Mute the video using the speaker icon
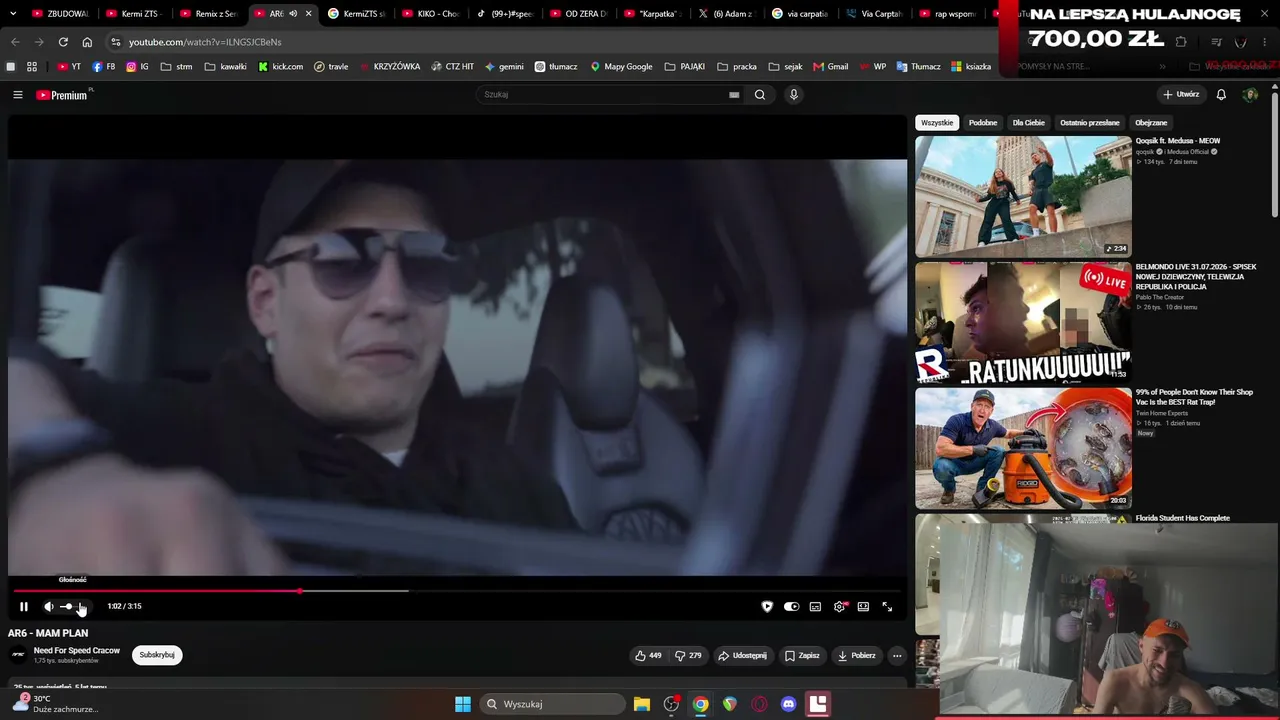Image resolution: width=1280 pixels, height=720 pixels. tap(48, 606)
